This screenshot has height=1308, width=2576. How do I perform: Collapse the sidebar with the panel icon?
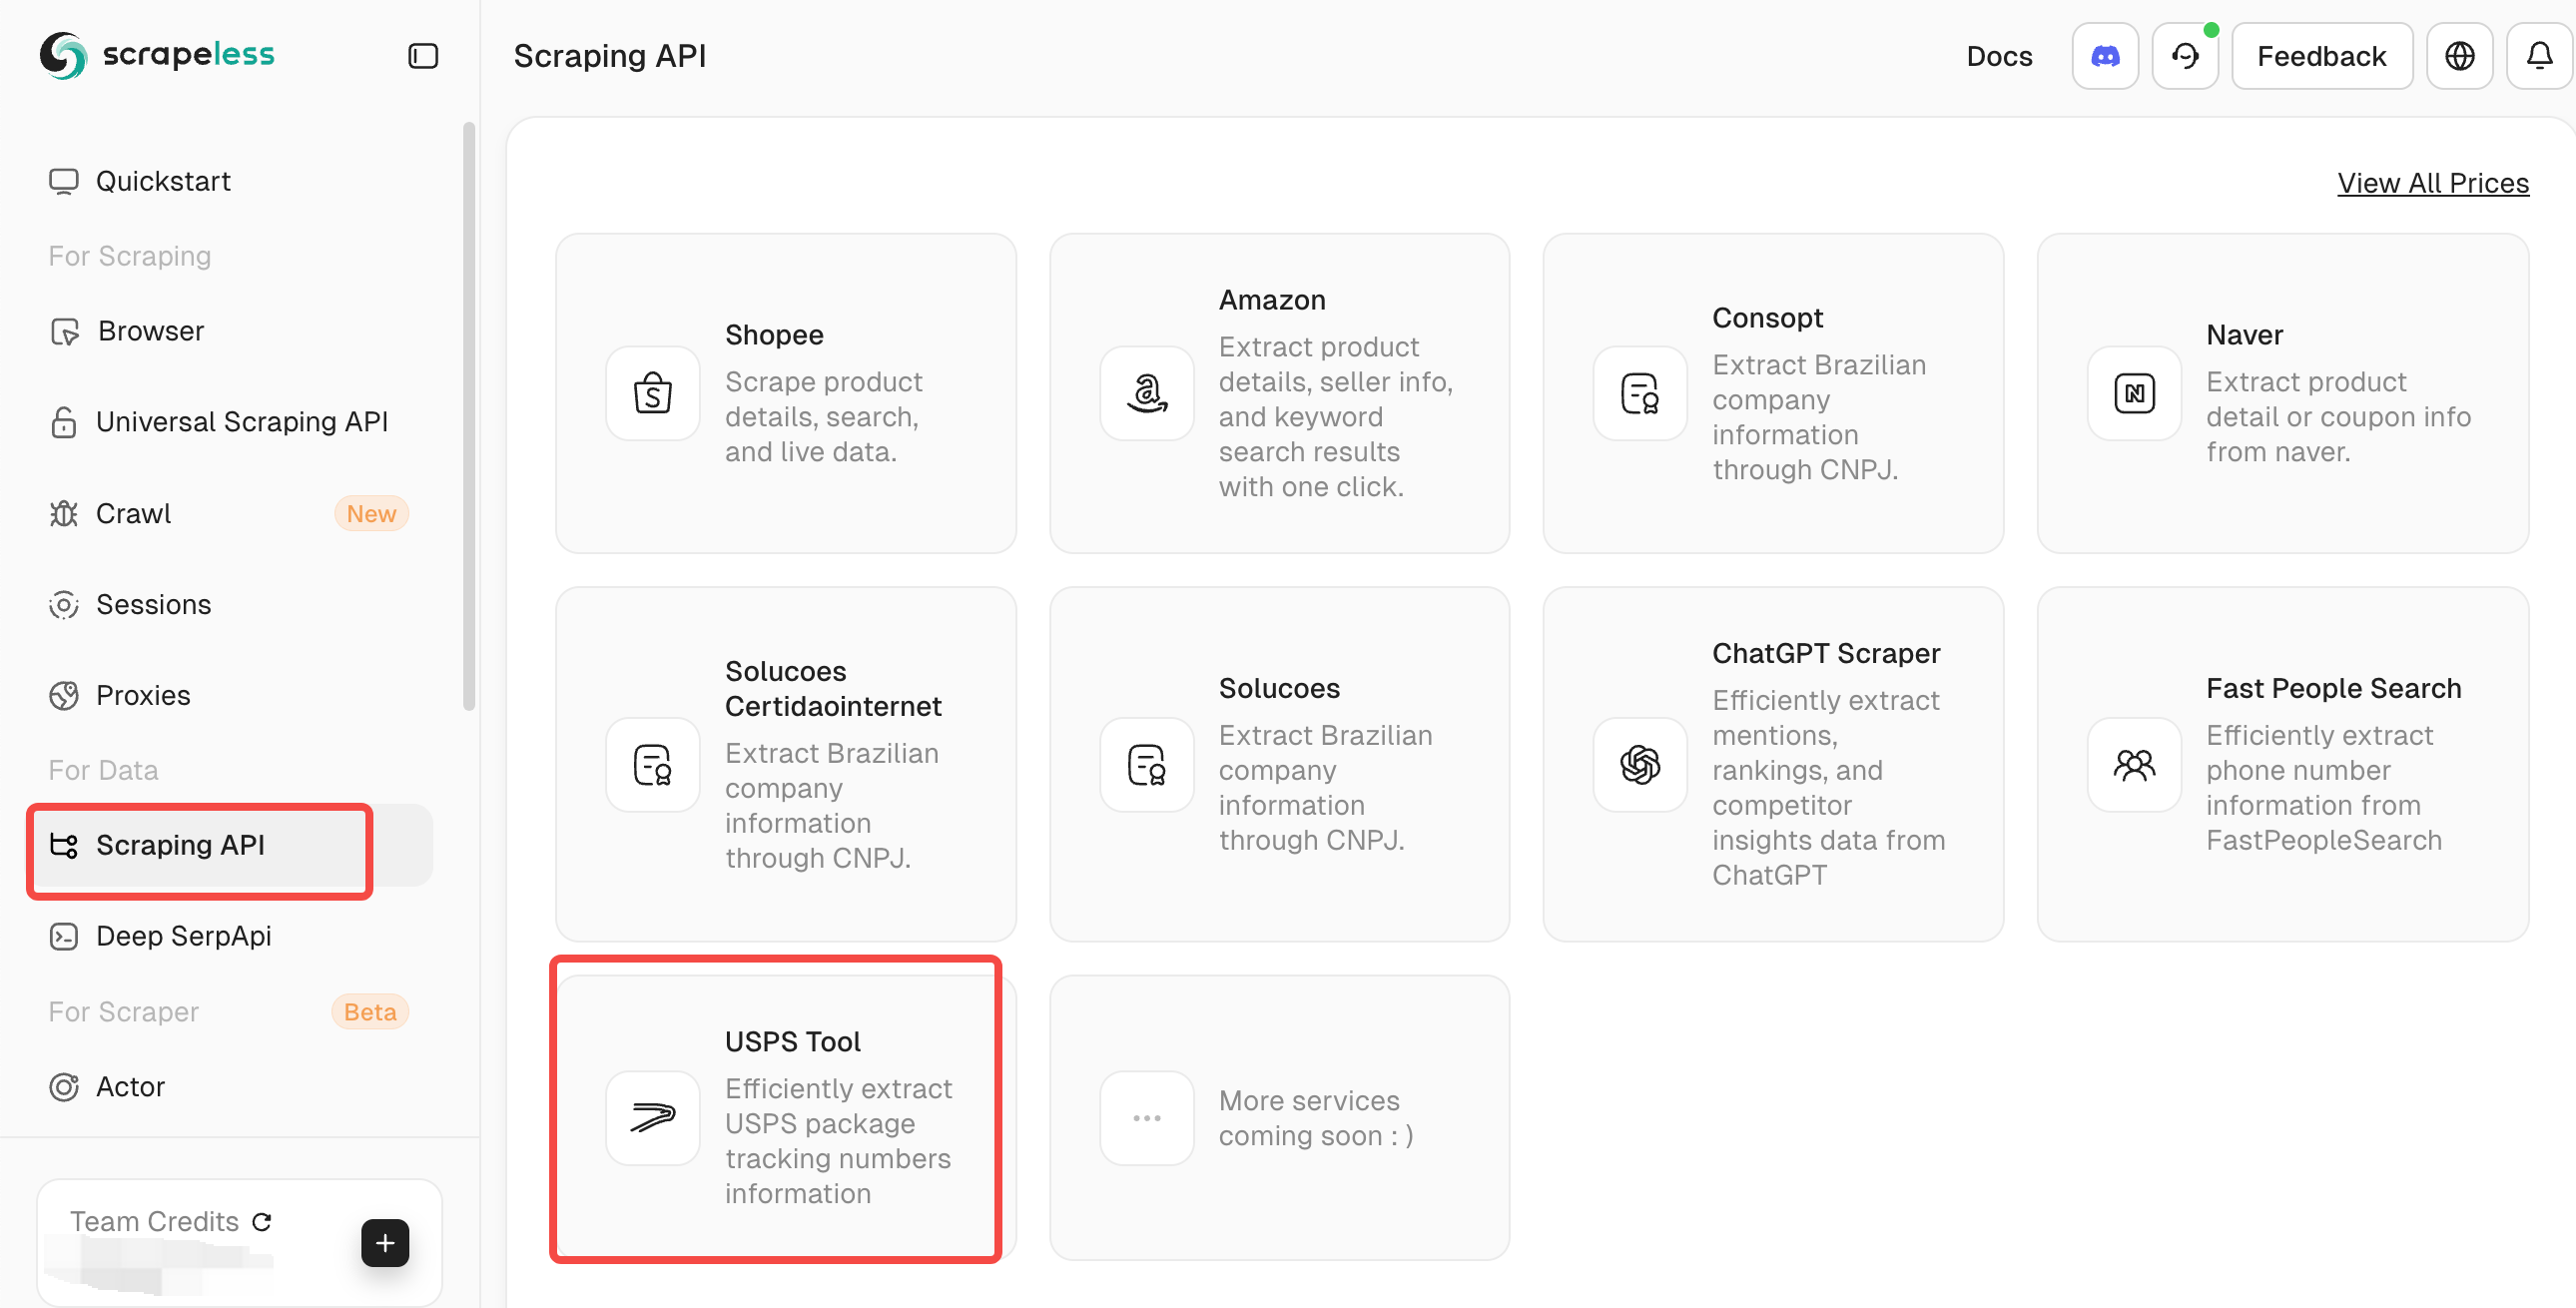[x=423, y=56]
